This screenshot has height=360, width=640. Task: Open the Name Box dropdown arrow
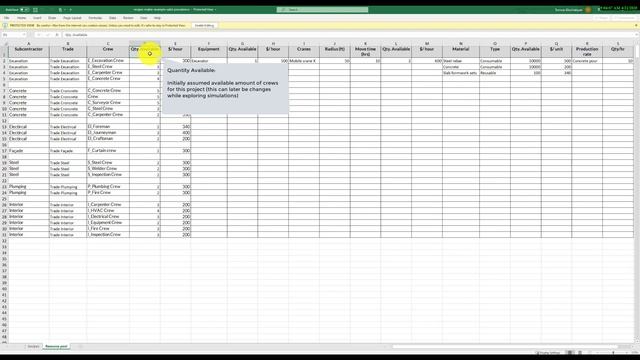point(24,35)
